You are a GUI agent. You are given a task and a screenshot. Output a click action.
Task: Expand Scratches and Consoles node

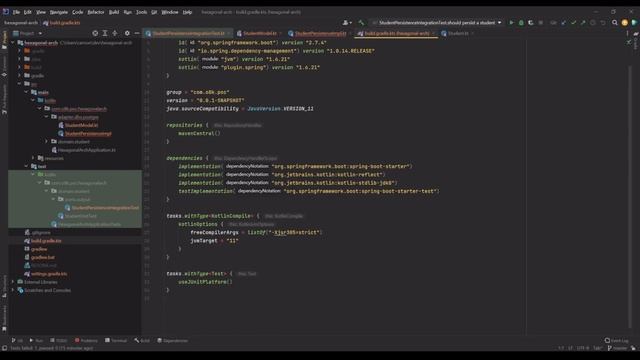pos(13,290)
